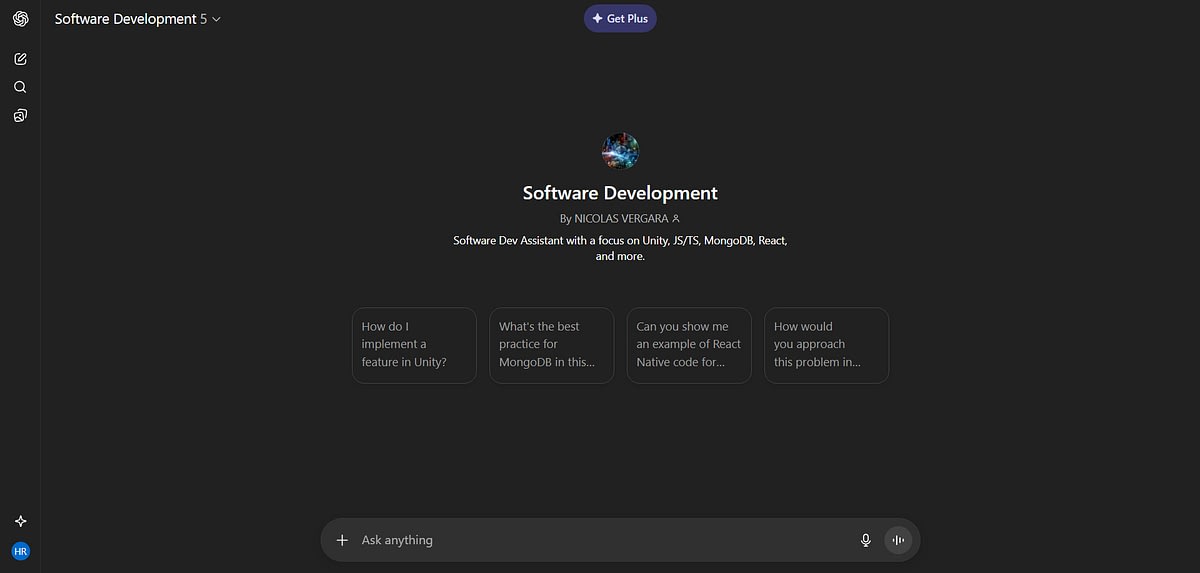Start a new chat with the pencil icon

tap(20, 59)
